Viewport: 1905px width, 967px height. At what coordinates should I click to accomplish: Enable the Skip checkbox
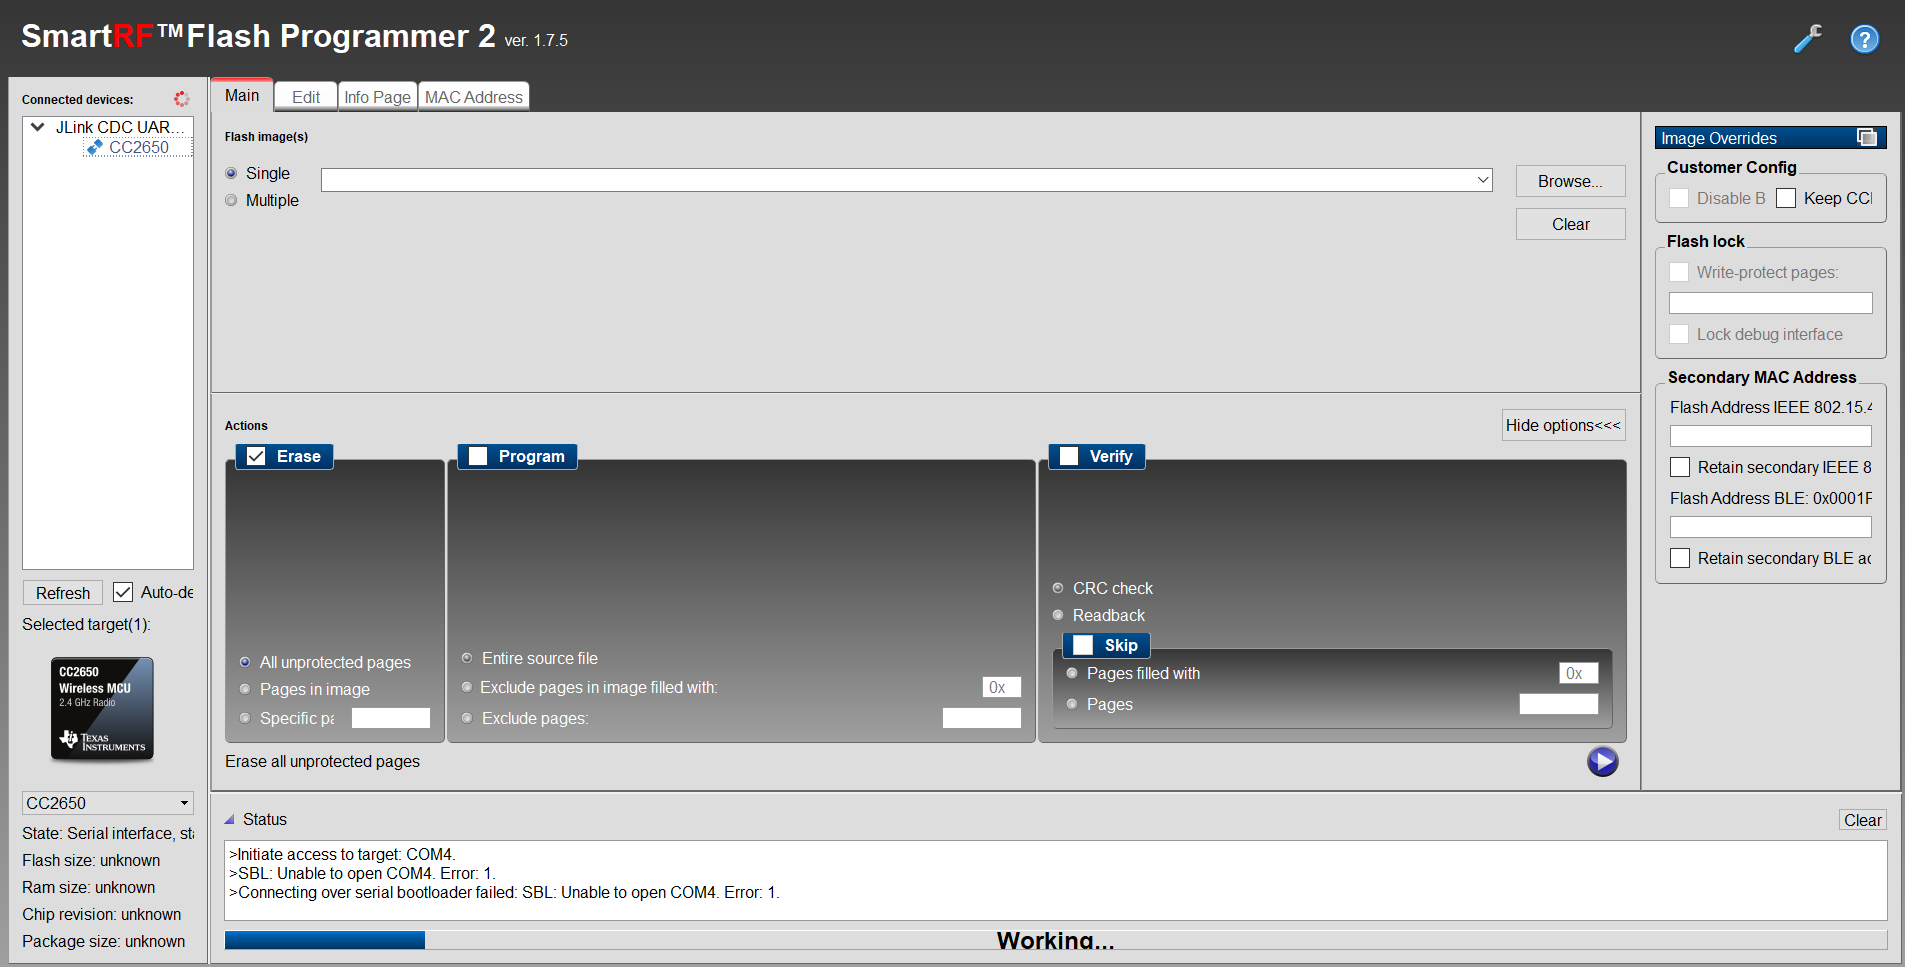pyautogui.click(x=1083, y=645)
